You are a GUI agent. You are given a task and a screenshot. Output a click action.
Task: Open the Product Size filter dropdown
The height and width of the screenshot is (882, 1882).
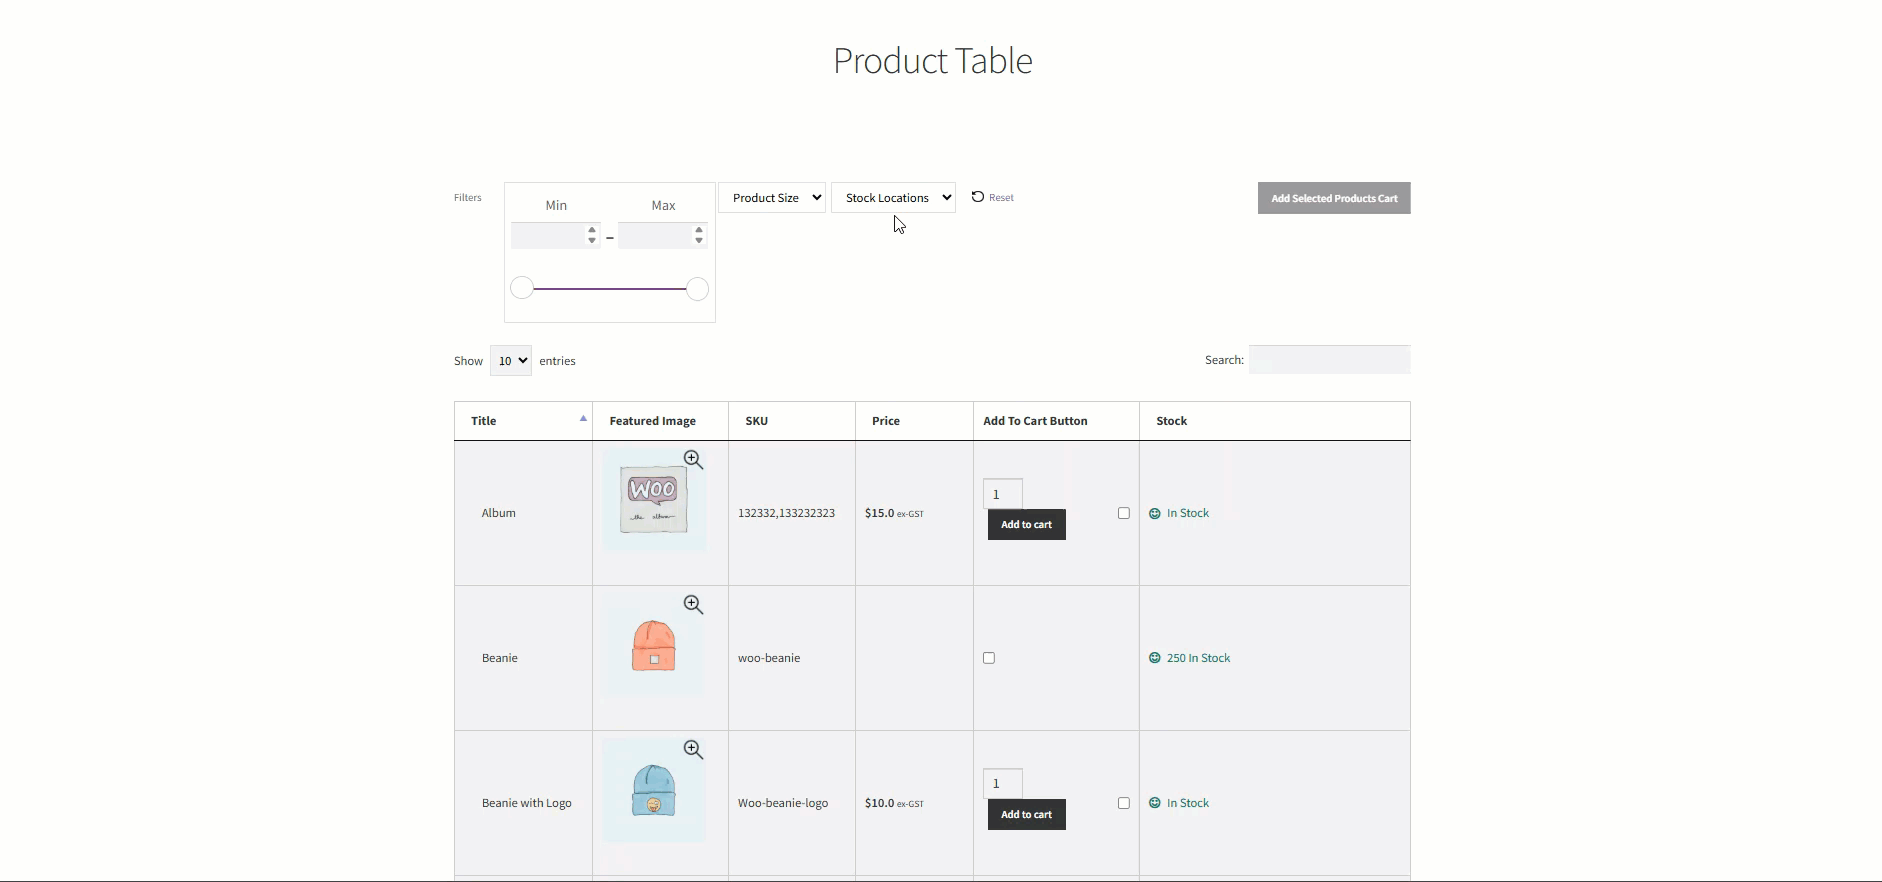pyautogui.click(x=772, y=198)
